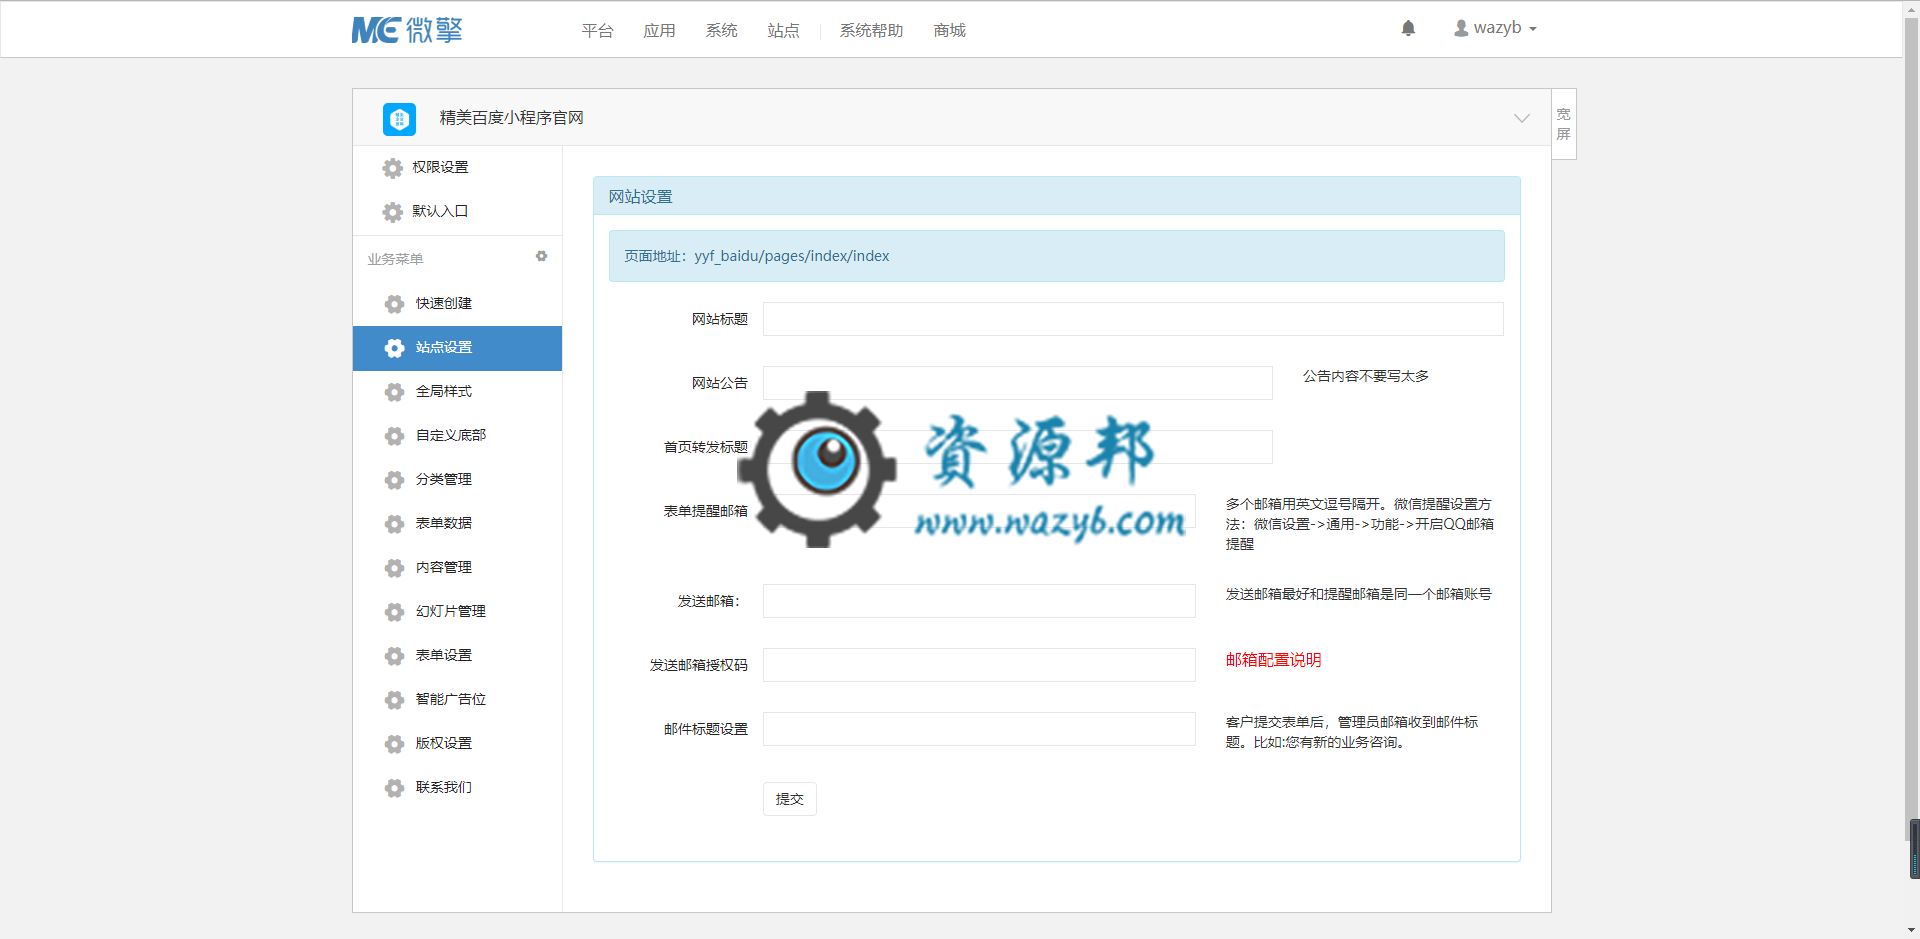Click the gear icon next to 站点设置
Image resolution: width=1920 pixels, height=939 pixels.
(x=395, y=348)
